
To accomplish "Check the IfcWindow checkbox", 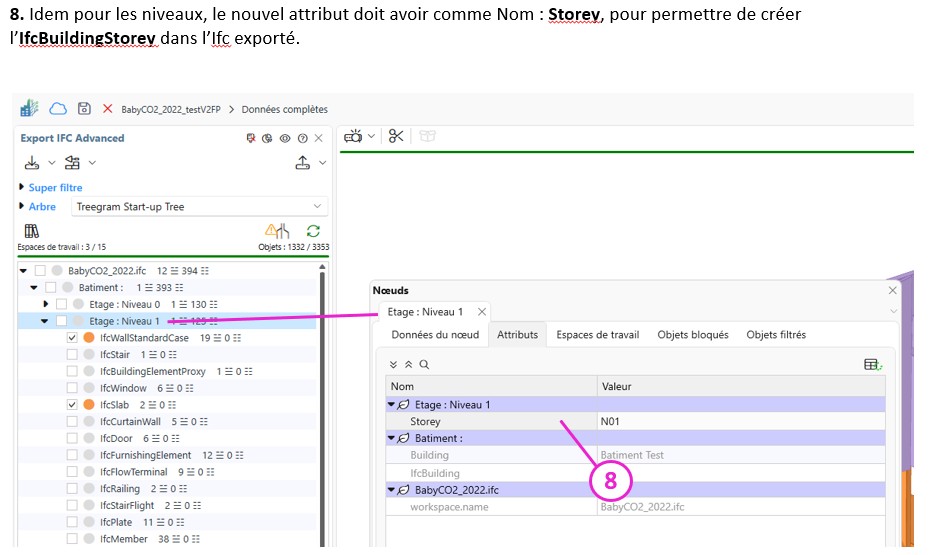I will point(72,388).
